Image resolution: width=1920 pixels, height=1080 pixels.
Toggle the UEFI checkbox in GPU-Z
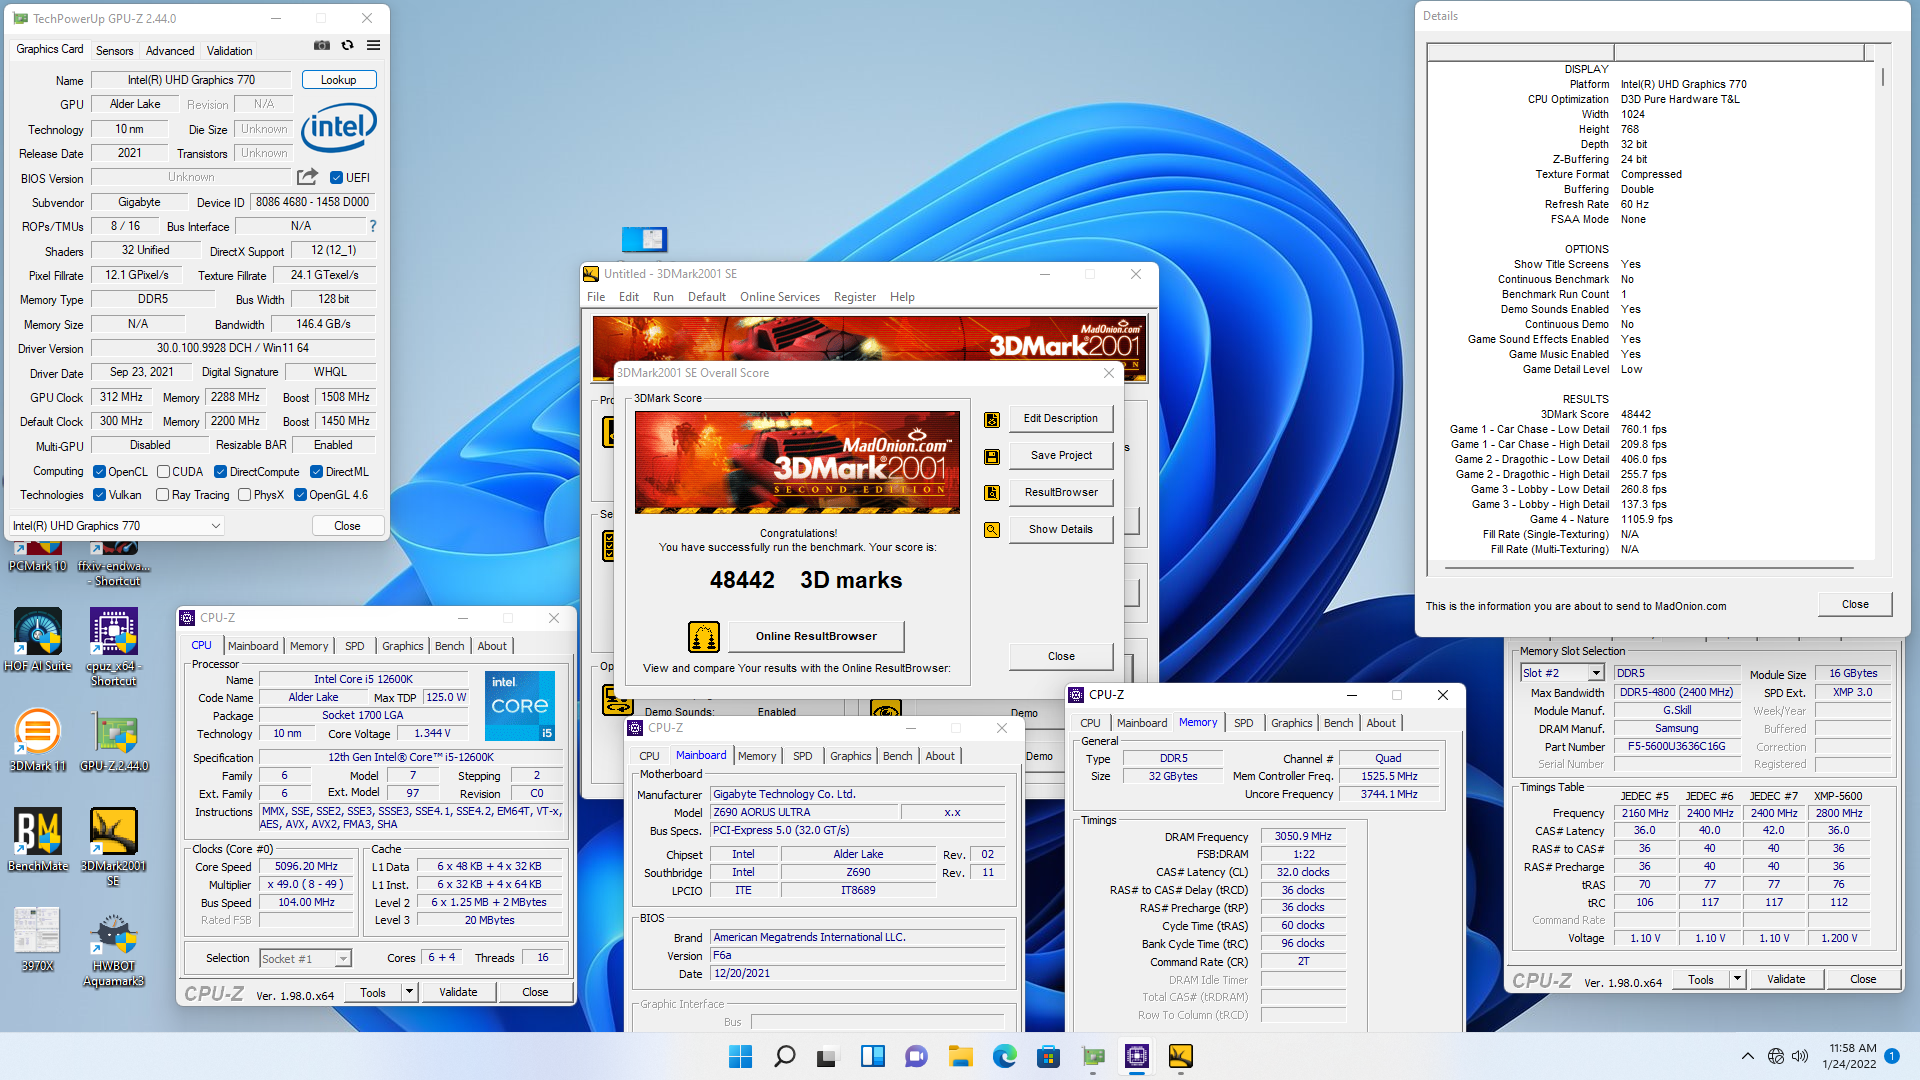click(x=336, y=178)
